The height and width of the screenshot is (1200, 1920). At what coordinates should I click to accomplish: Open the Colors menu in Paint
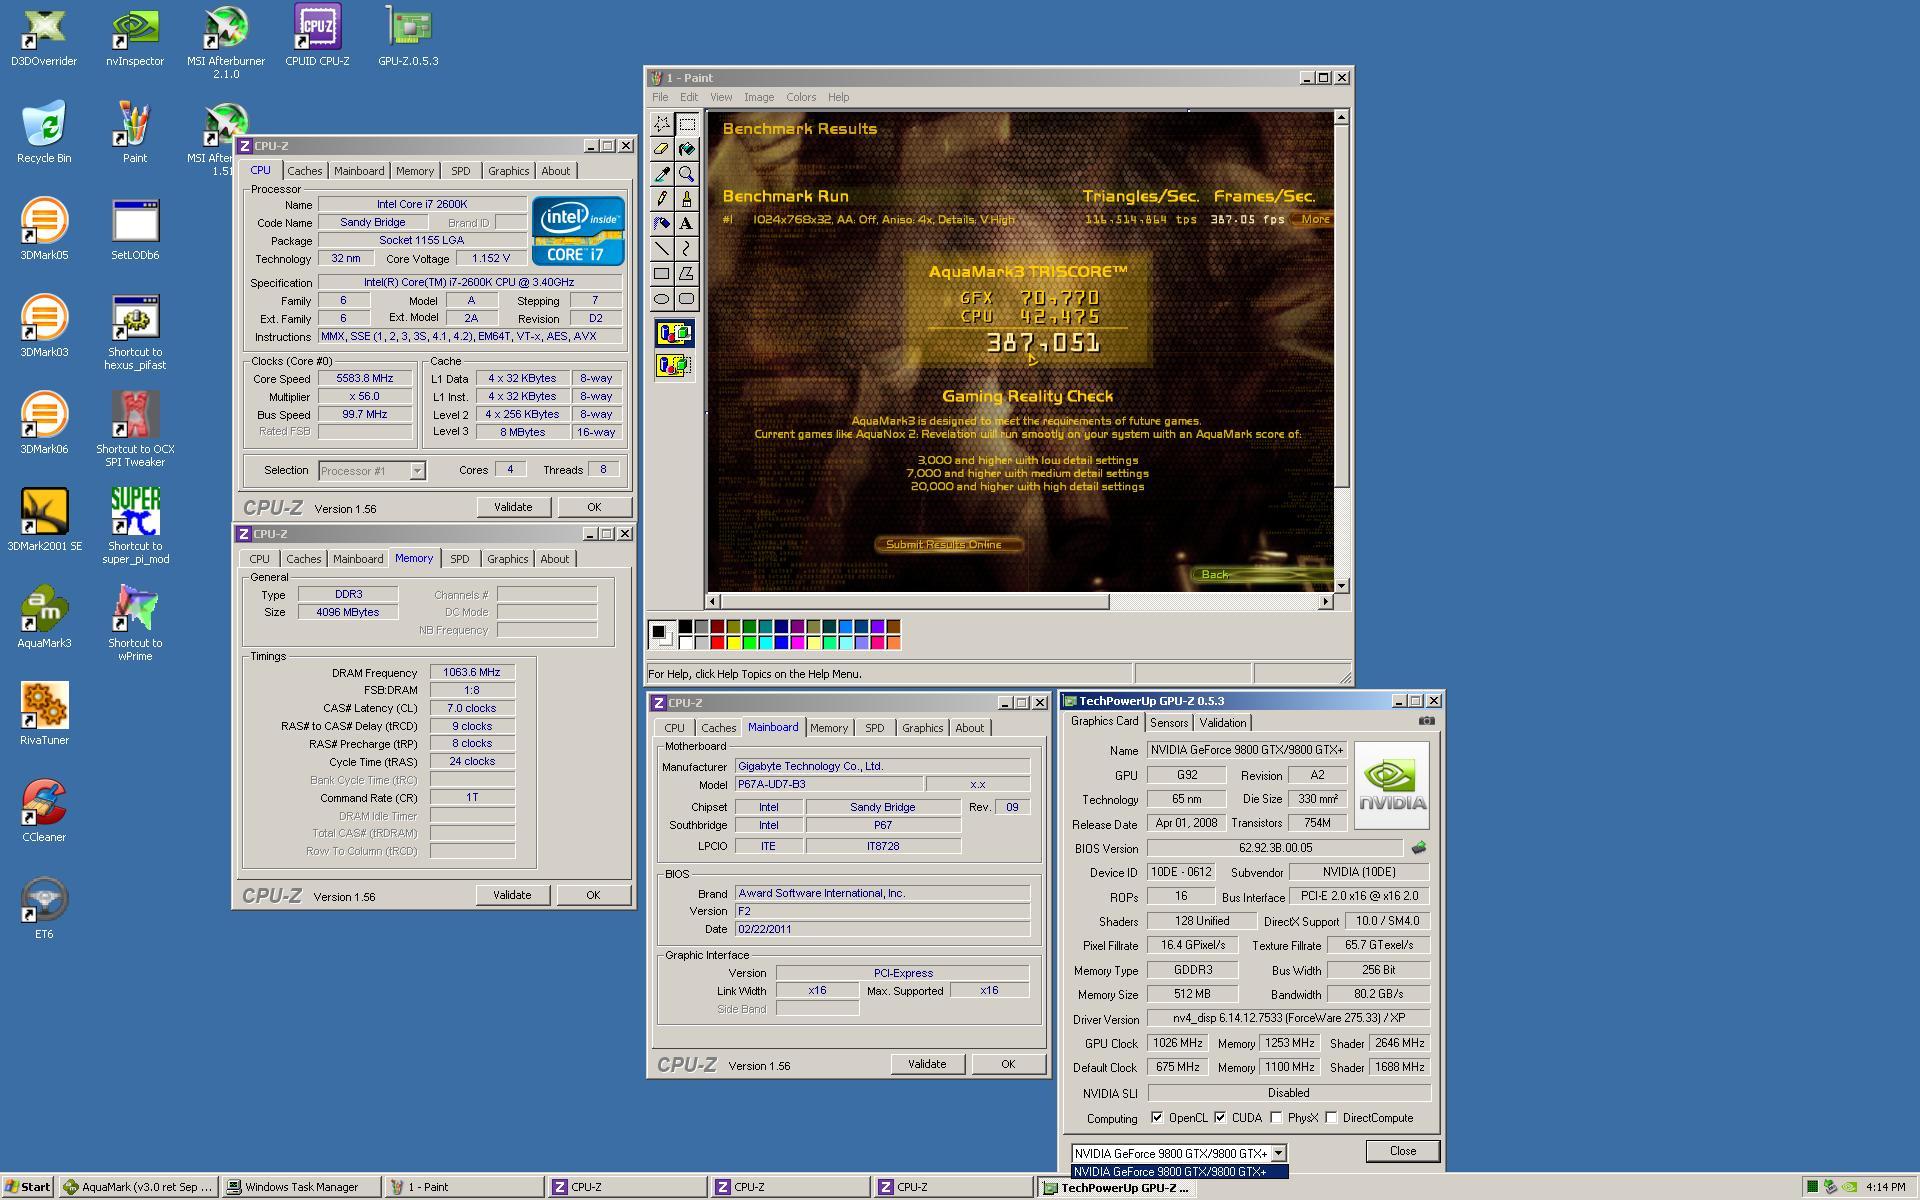click(x=801, y=97)
